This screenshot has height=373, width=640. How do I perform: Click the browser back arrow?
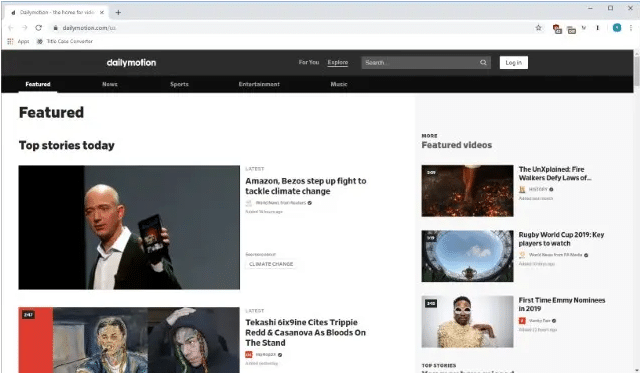pyautogui.click(x=11, y=28)
